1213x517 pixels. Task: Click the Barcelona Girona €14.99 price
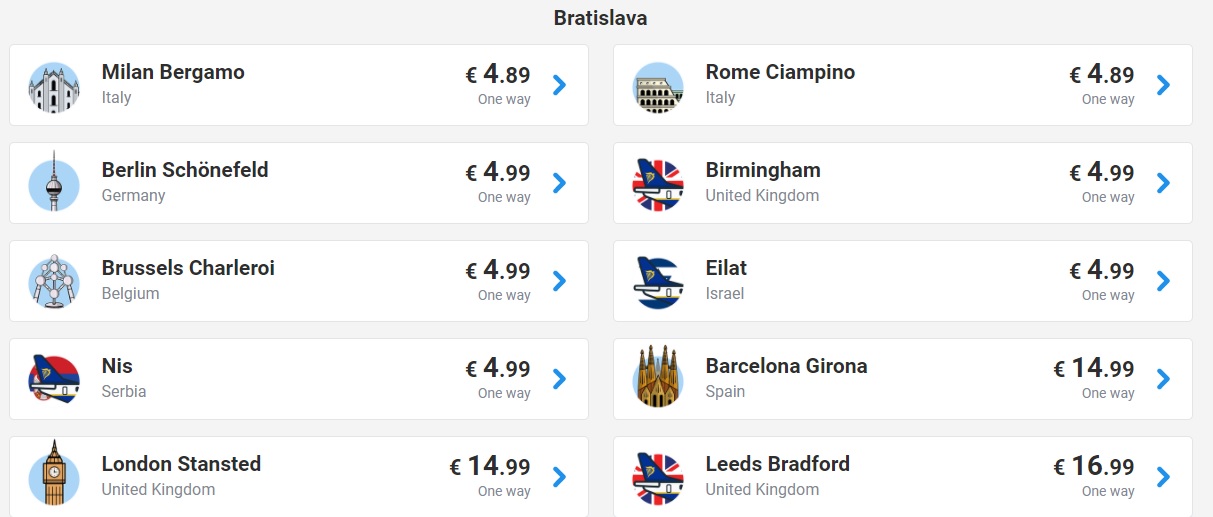pos(1093,368)
